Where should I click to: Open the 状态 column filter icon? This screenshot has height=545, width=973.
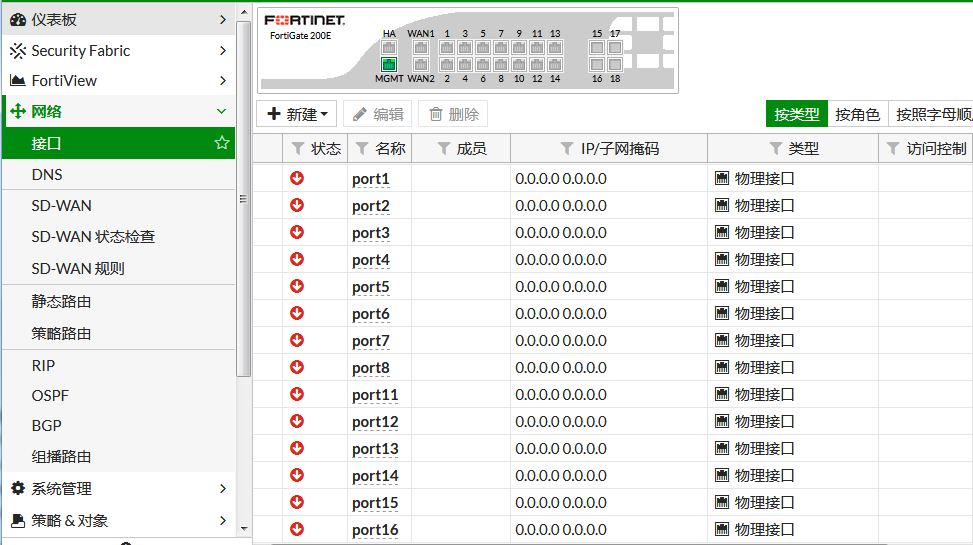pyautogui.click(x=298, y=148)
